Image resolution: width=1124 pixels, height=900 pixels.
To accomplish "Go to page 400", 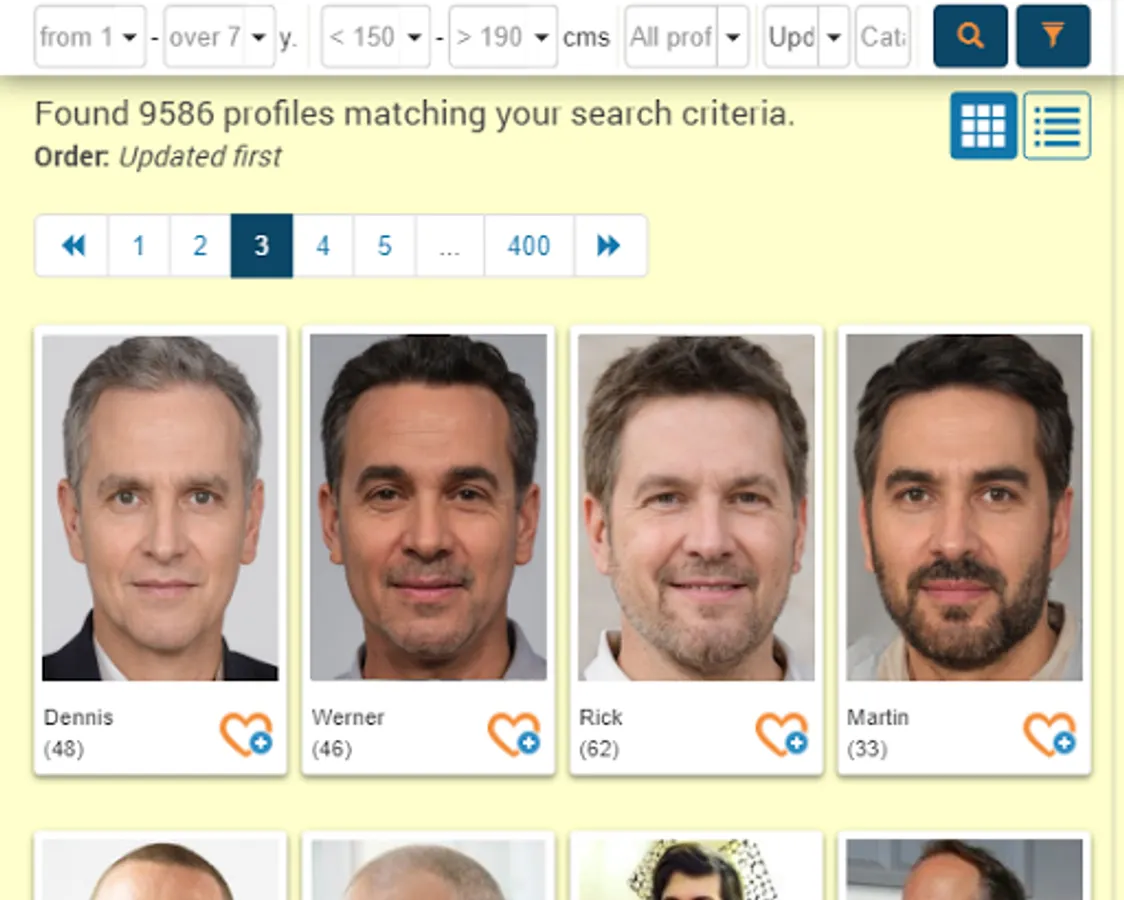I will pyautogui.click(x=529, y=246).
